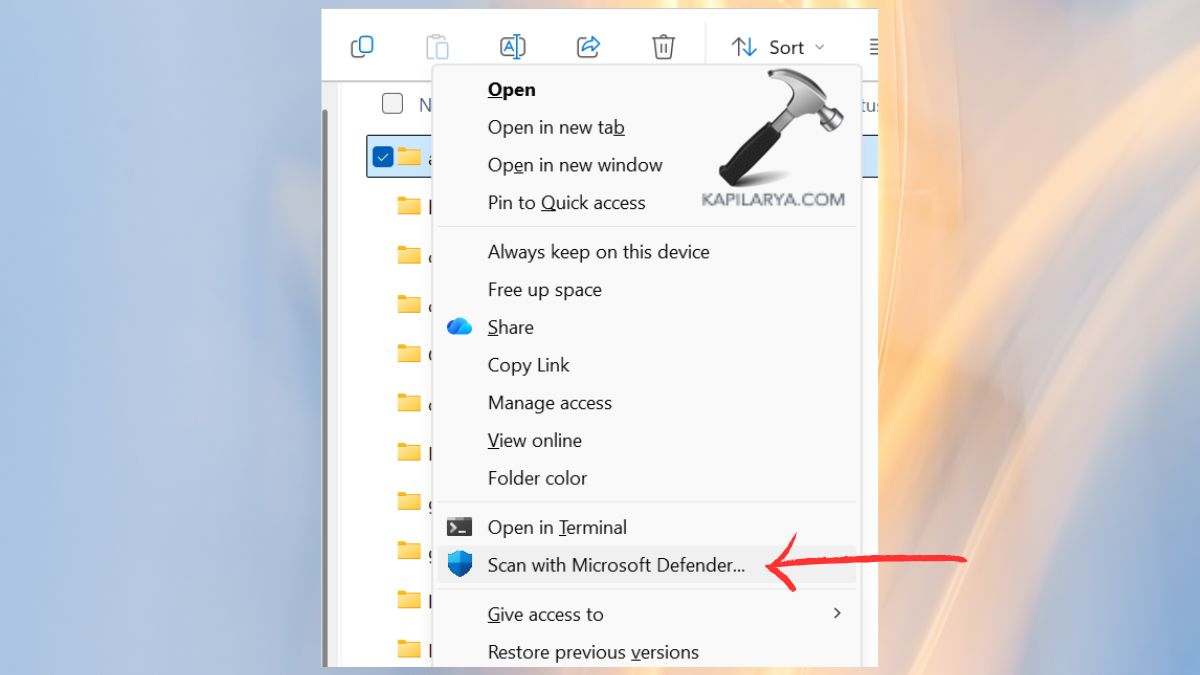Image resolution: width=1200 pixels, height=675 pixels.
Task: Open the Folder color option
Action: (537, 478)
